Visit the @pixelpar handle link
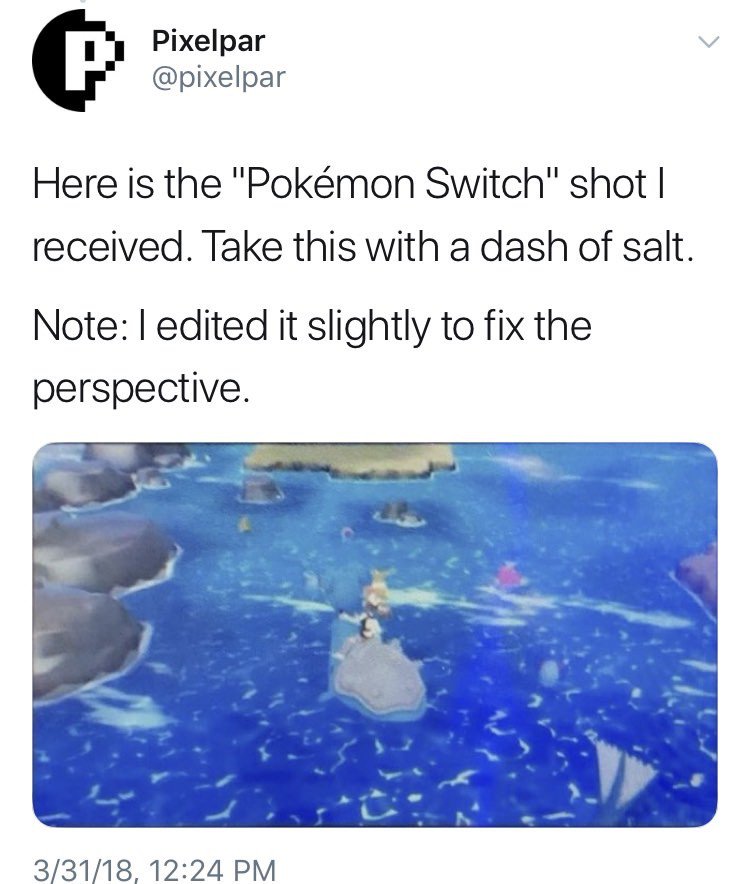750x884 pixels. (x=219, y=78)
